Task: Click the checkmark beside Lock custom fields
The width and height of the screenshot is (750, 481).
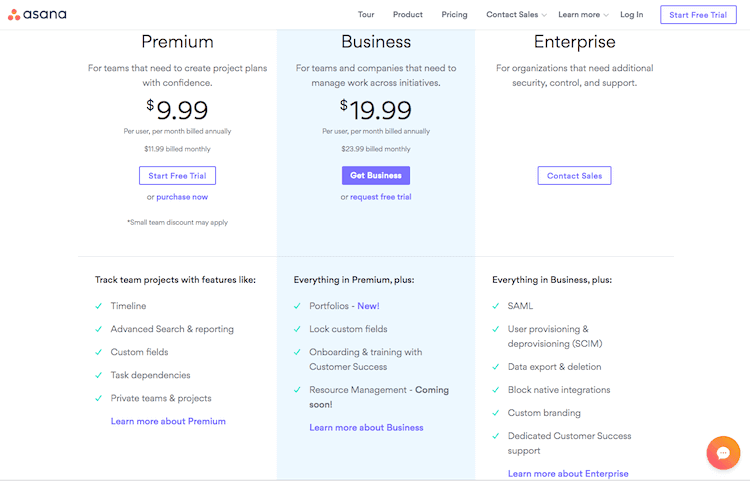Action: click(x=297, y=329)
